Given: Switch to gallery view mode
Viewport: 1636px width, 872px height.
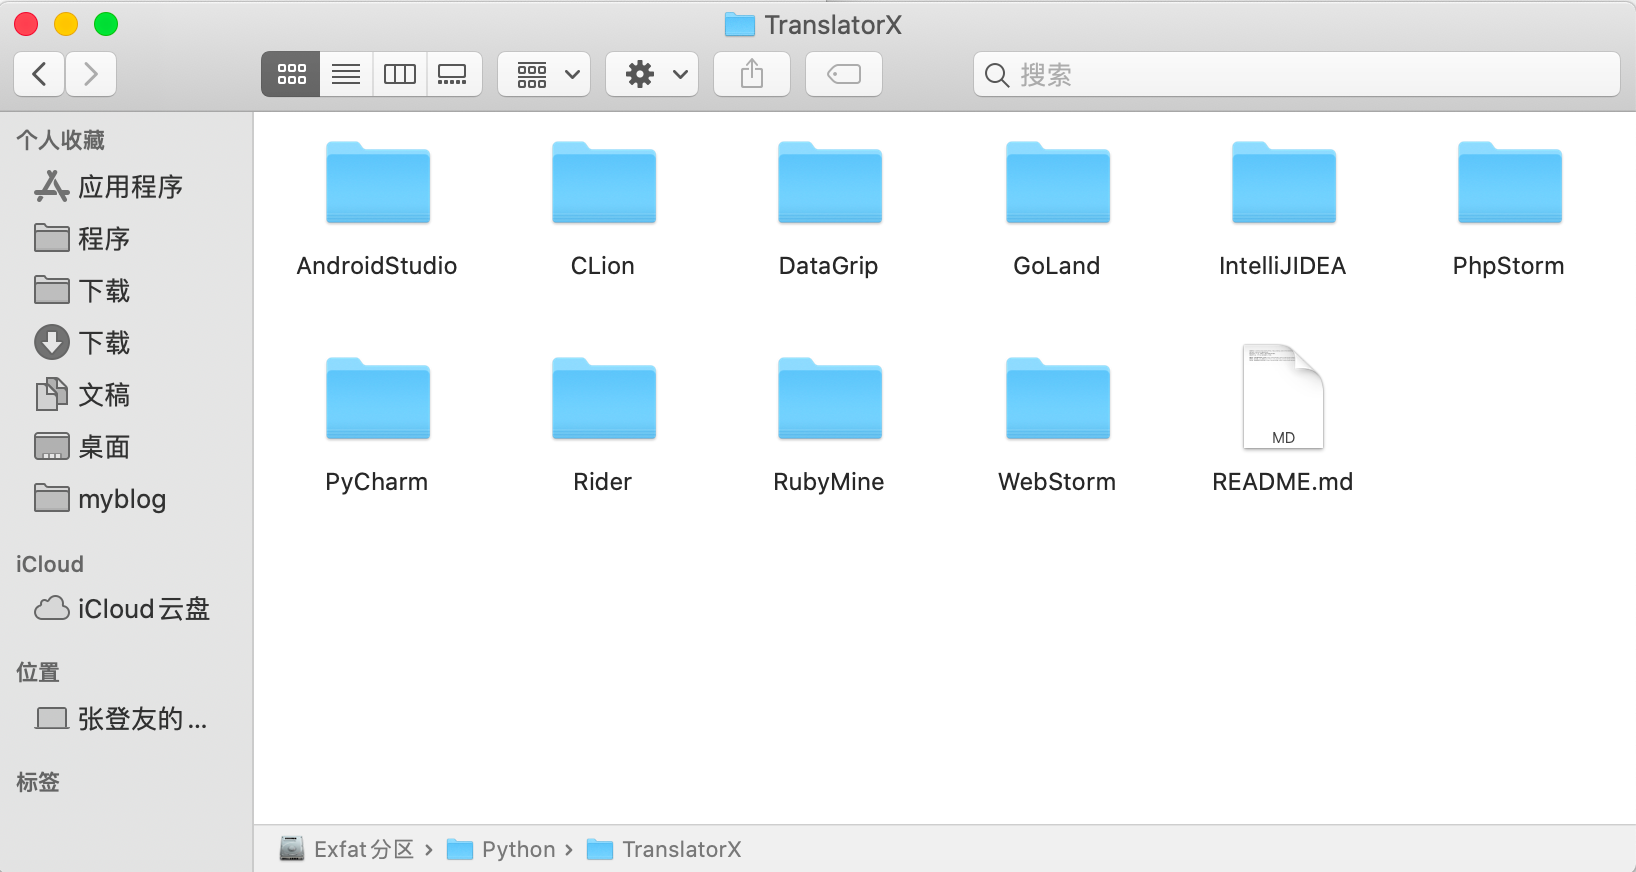Looking at the screenshot, I should coord(454,74).
